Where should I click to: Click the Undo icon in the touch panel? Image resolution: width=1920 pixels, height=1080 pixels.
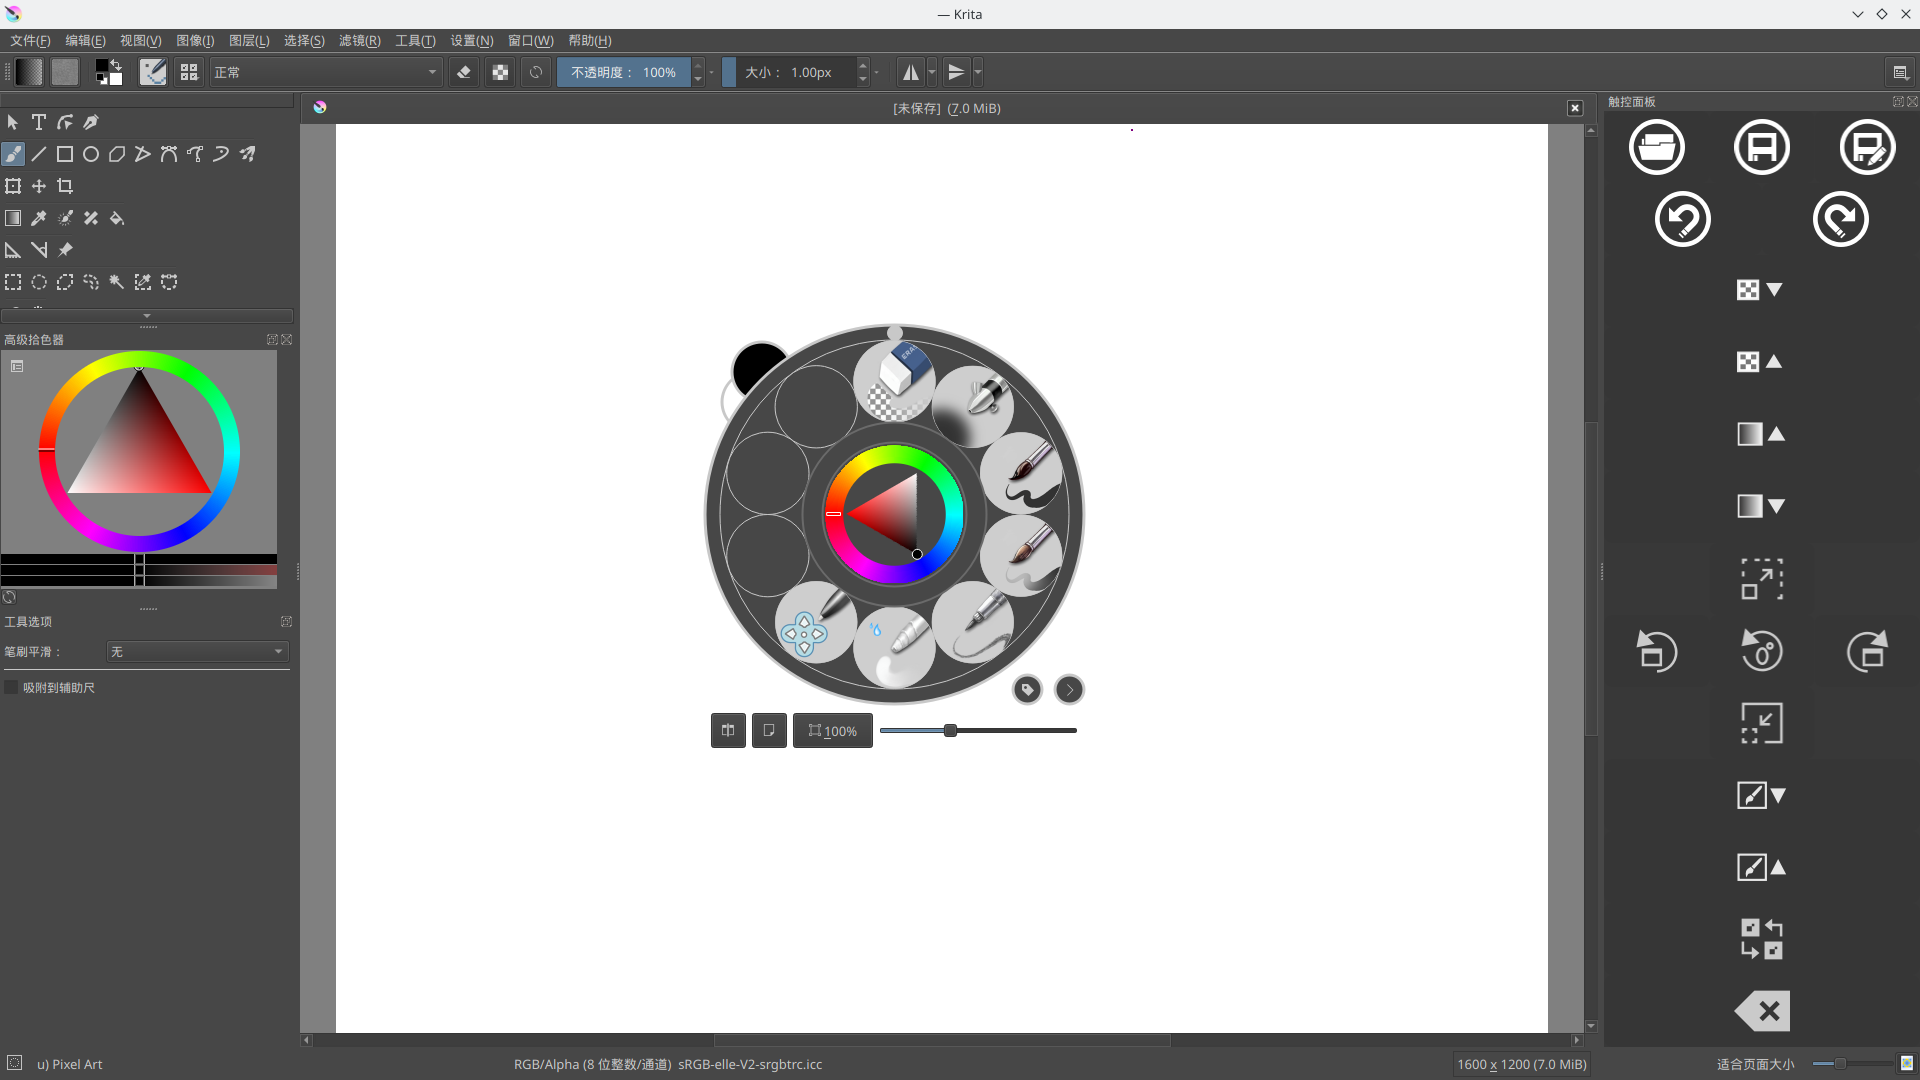1683,219
